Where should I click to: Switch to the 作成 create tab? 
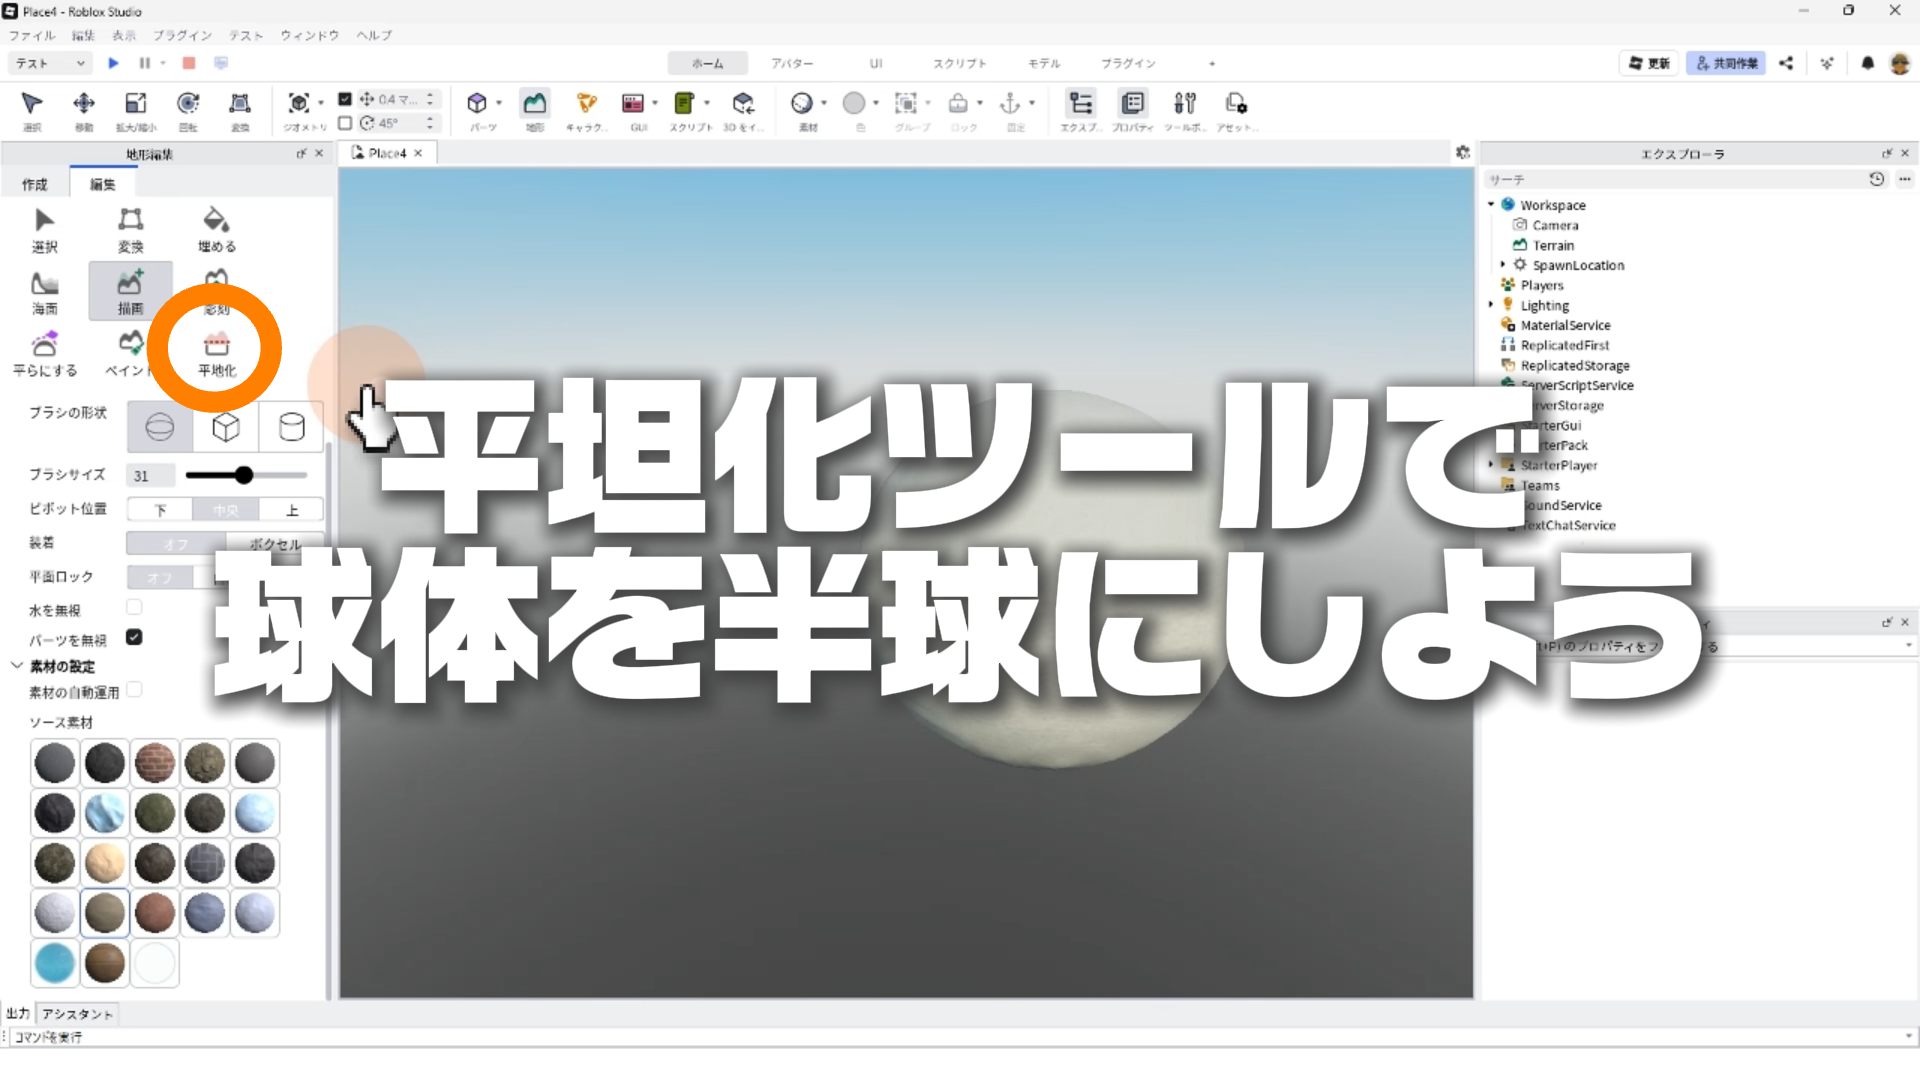point(35,184)
